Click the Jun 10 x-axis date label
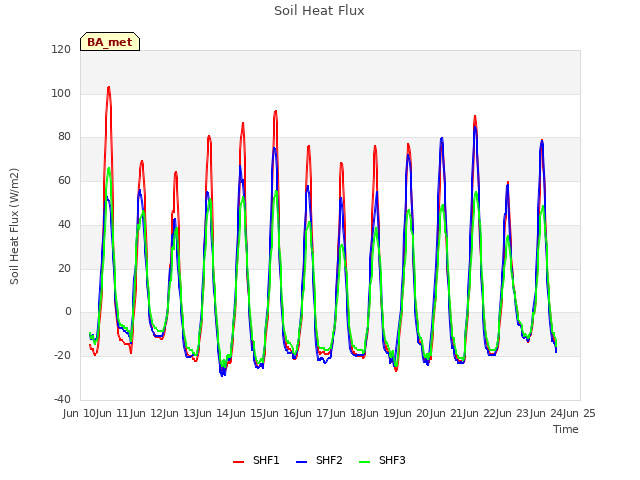The image size is (640, 480). pos(81,413)
